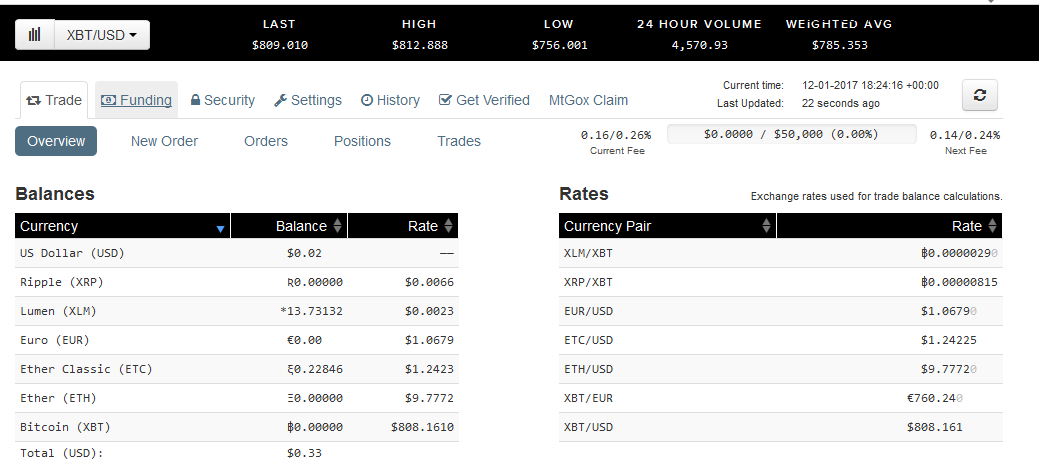This screenshot has height=470, width=1039.
Task: Switch to the Security tab
Action: coord(222,100)
